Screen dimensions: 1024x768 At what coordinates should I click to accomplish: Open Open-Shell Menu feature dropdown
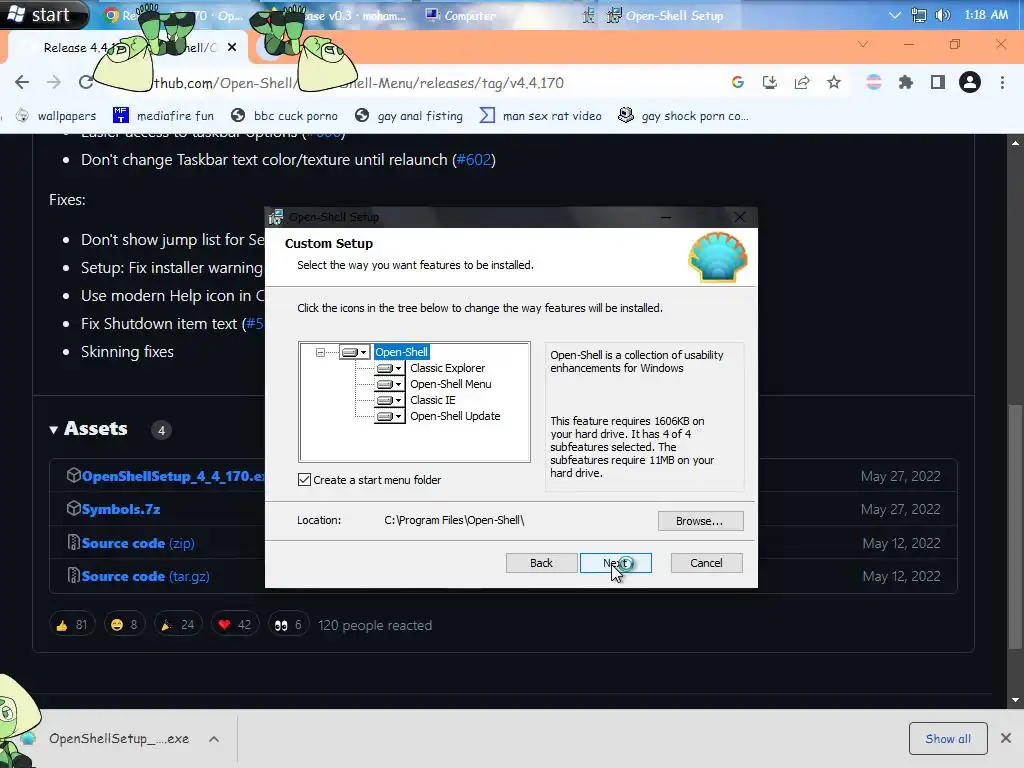(390, 384)
